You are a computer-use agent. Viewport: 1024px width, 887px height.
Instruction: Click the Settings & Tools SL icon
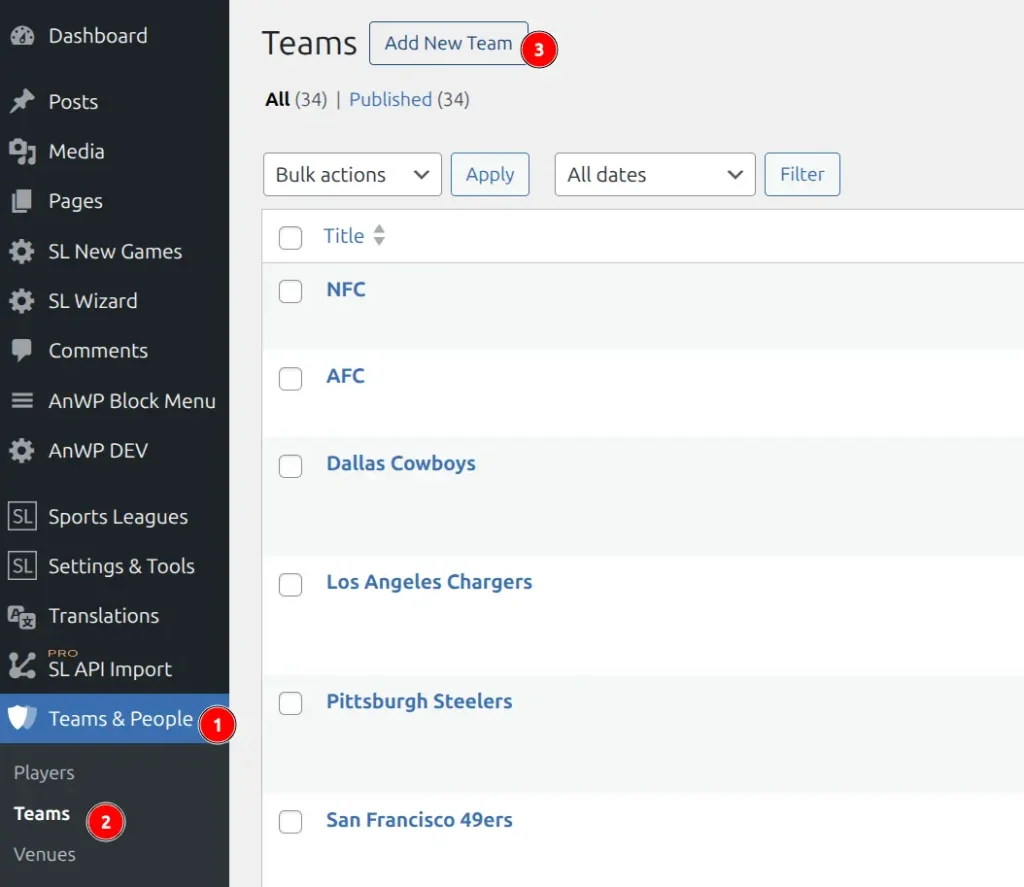22,566
